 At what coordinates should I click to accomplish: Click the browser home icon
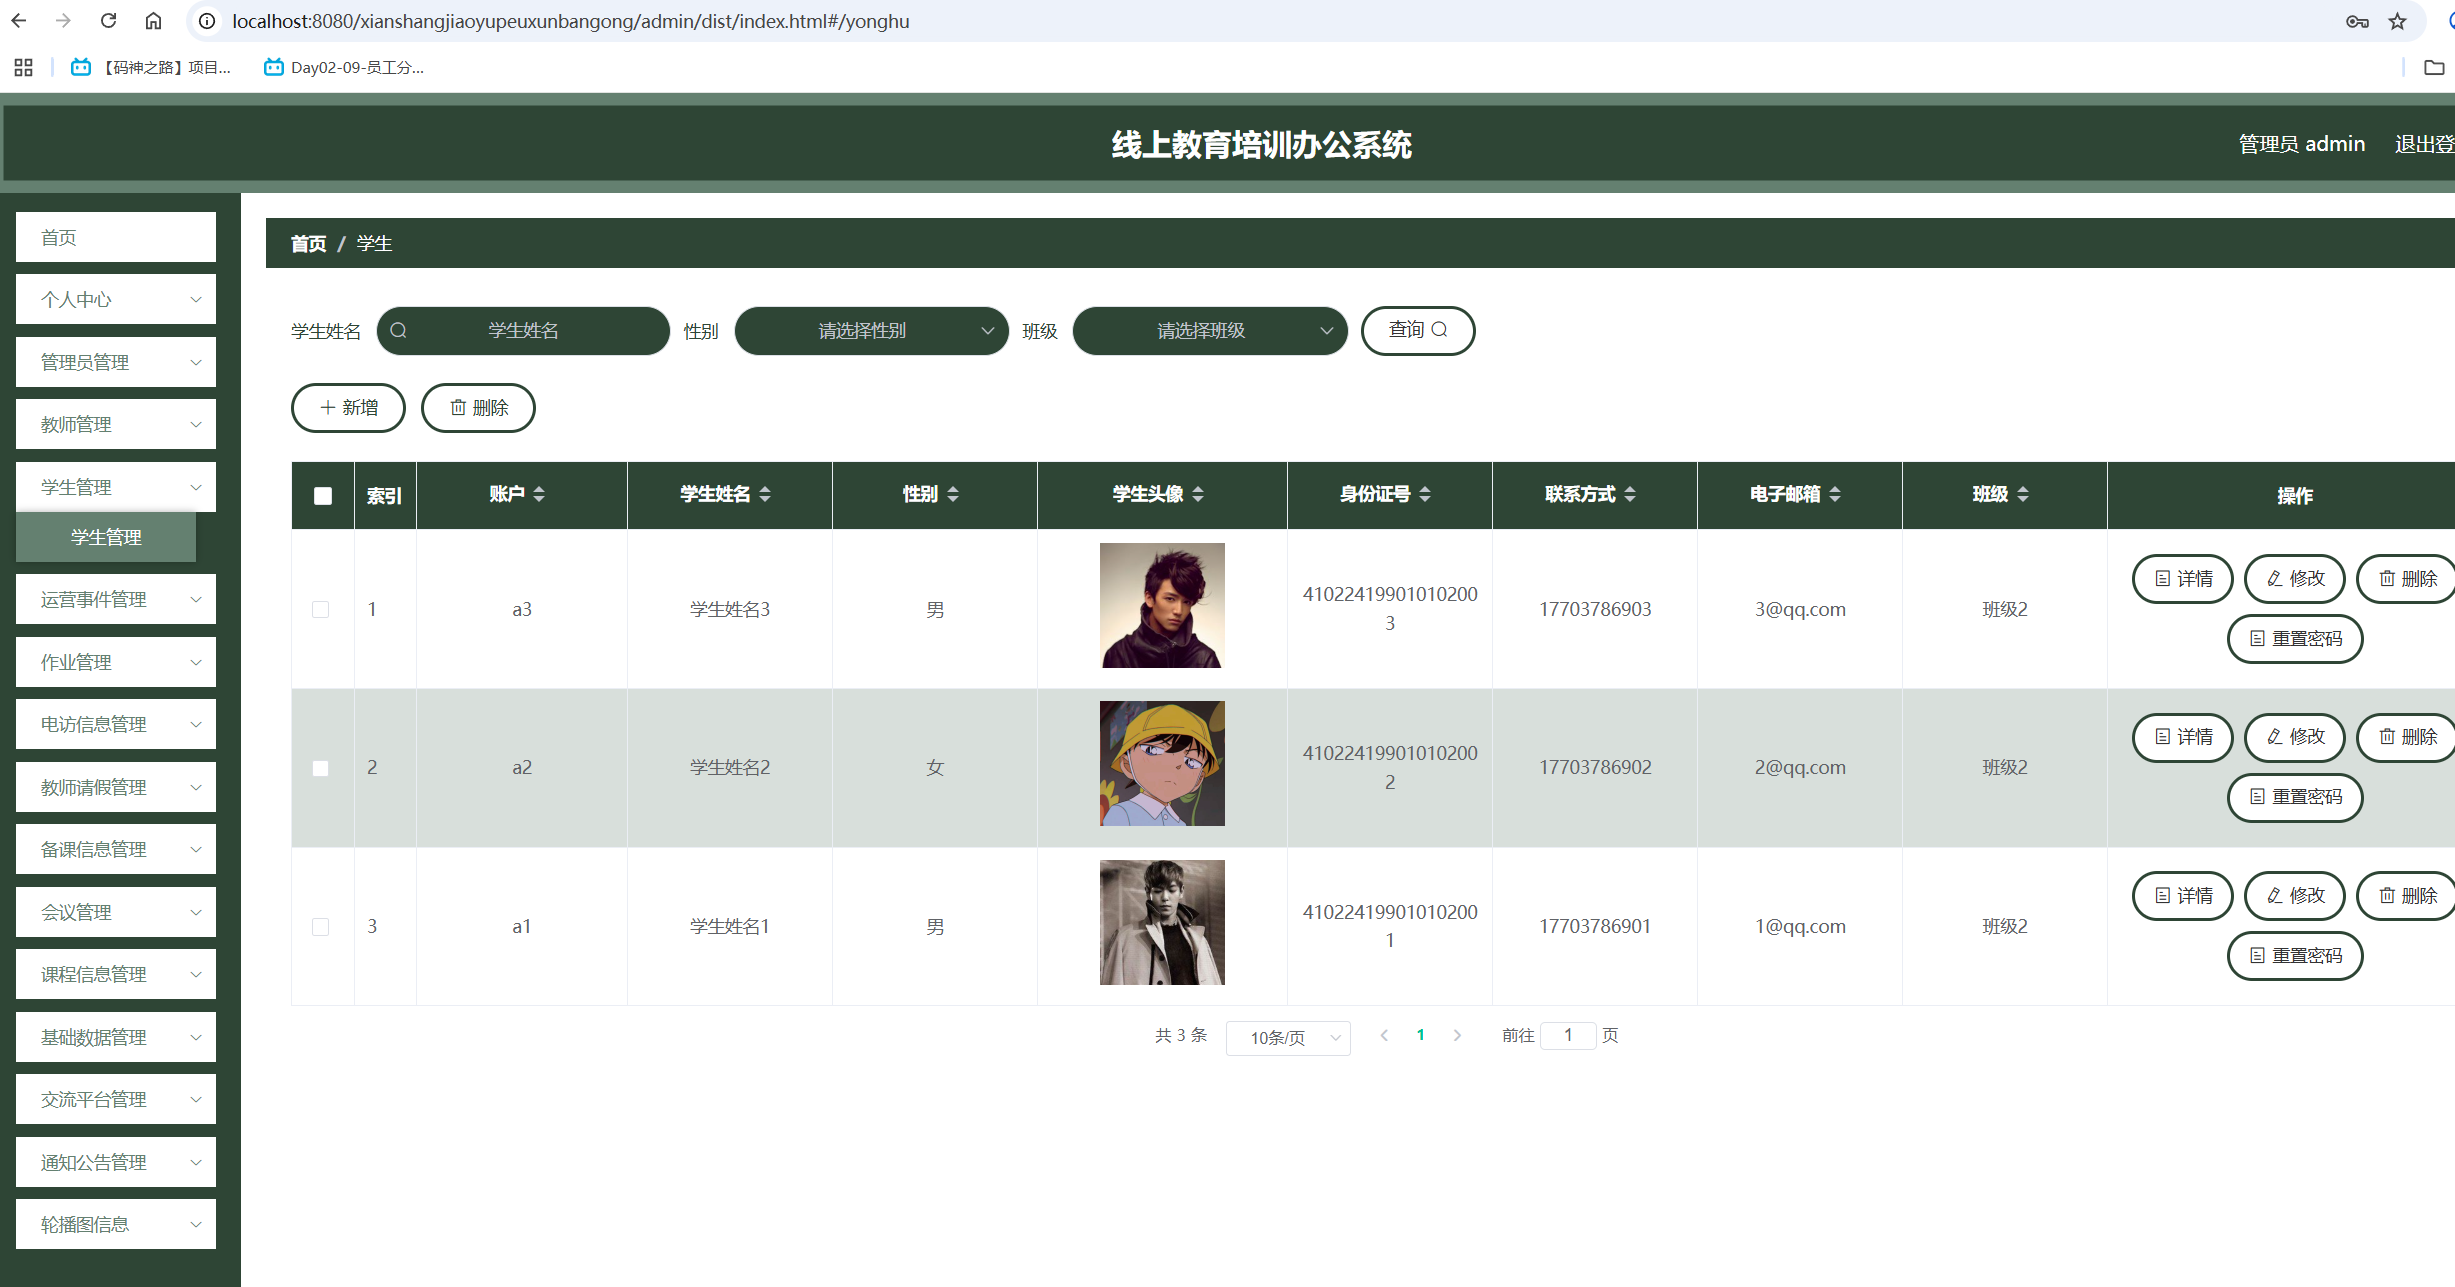coord(153,21)
